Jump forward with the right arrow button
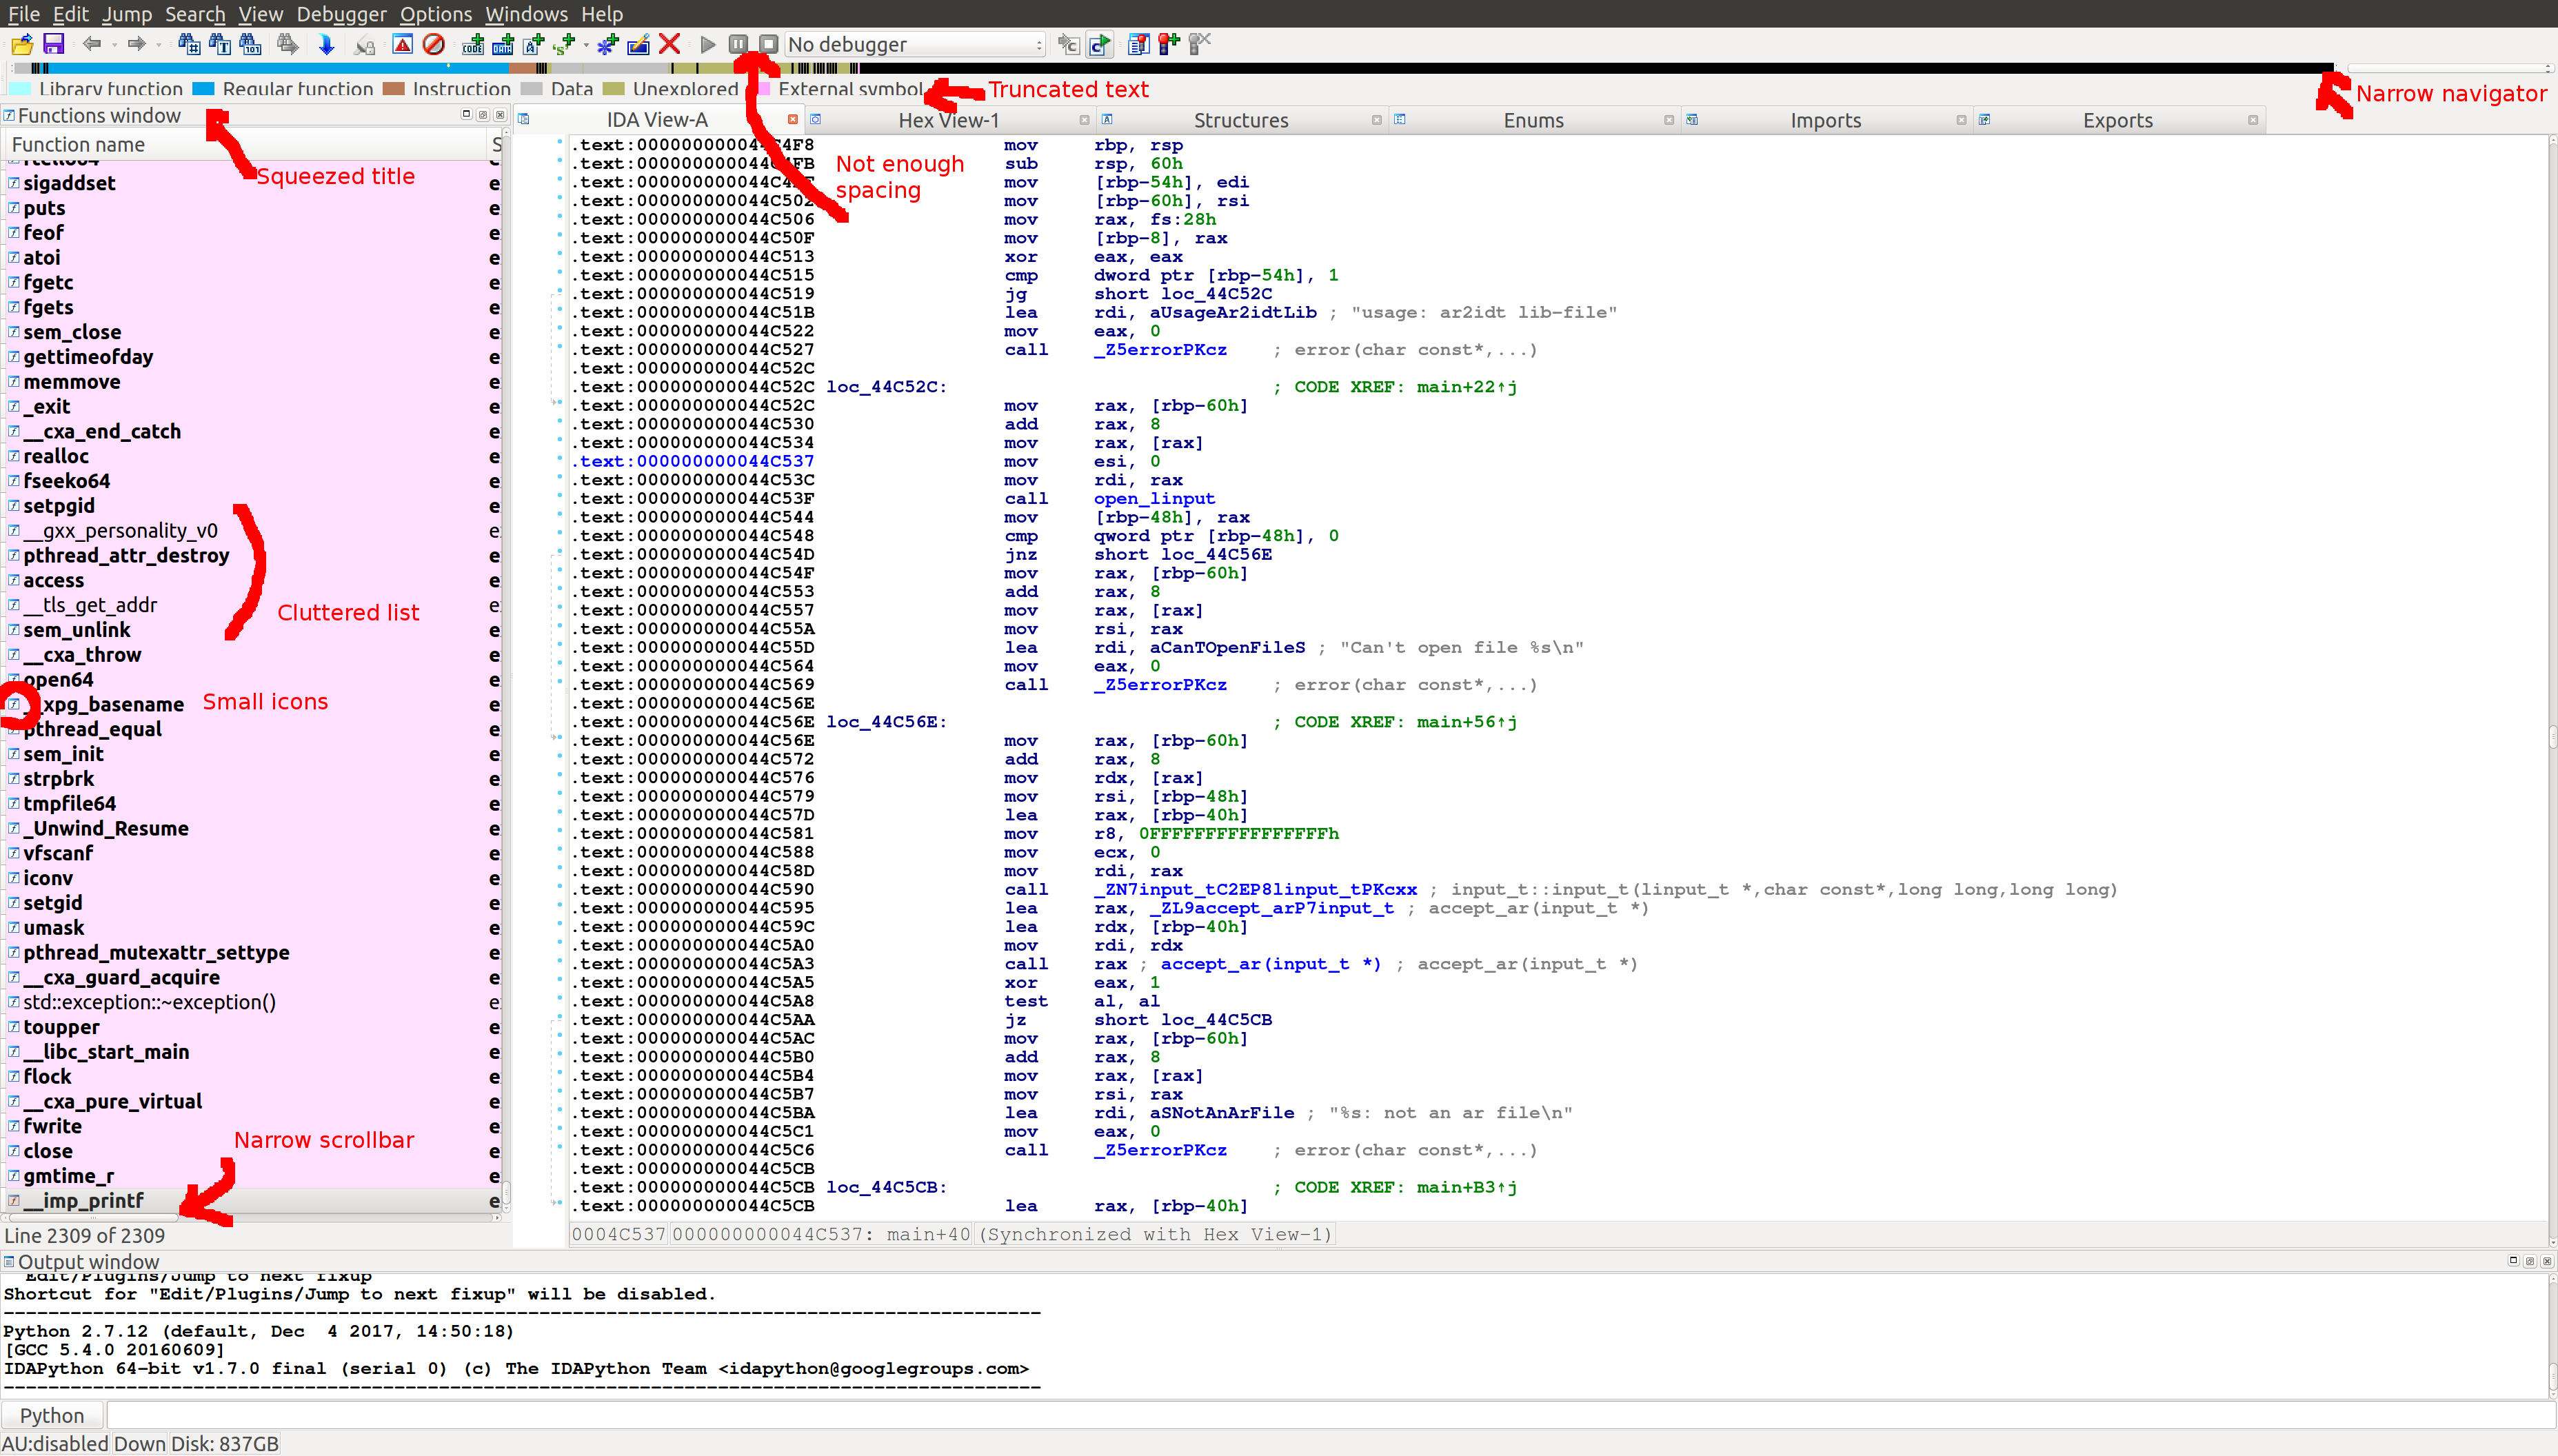Screen dimensions: 2558x1456 click(137, 44)
